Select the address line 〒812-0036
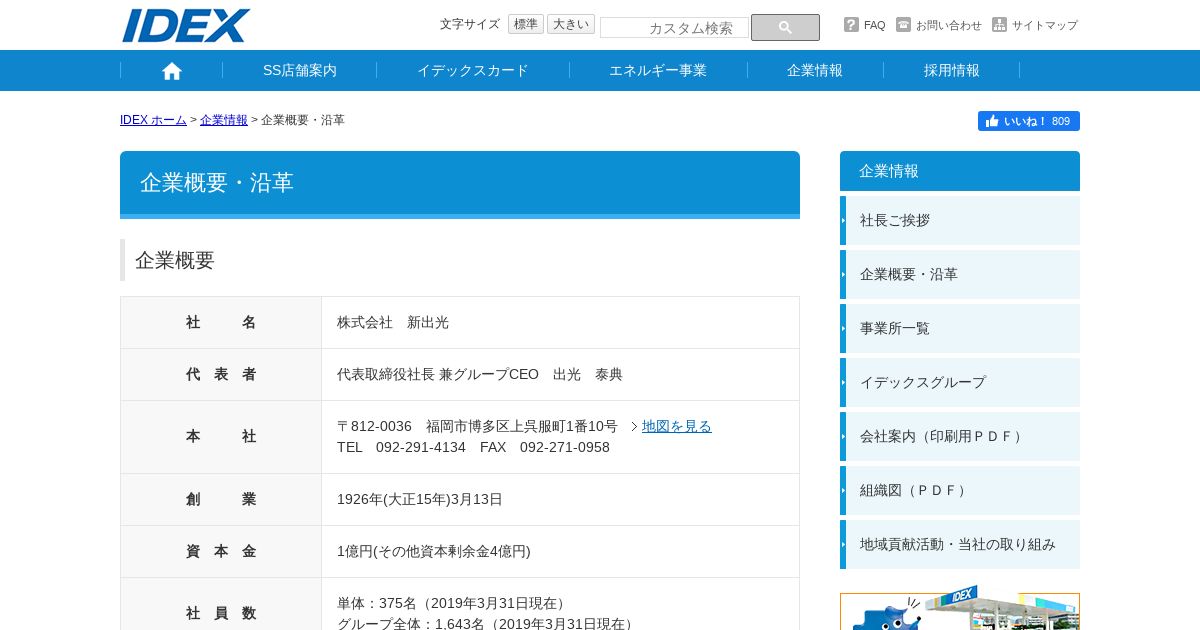 (477, 426)
